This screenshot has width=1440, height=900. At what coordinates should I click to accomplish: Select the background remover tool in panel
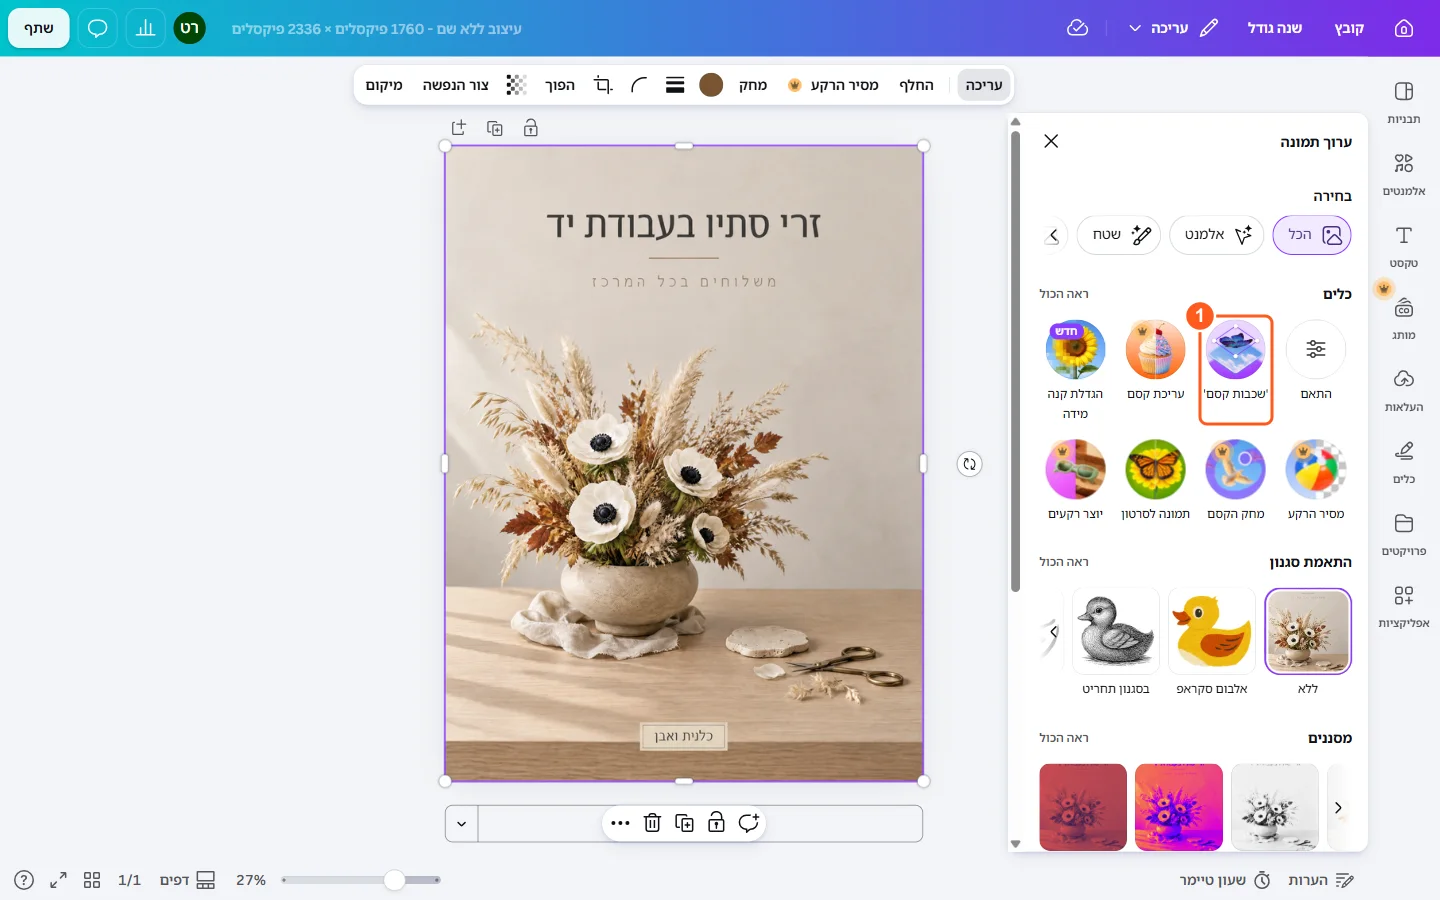pos(1316,480)
